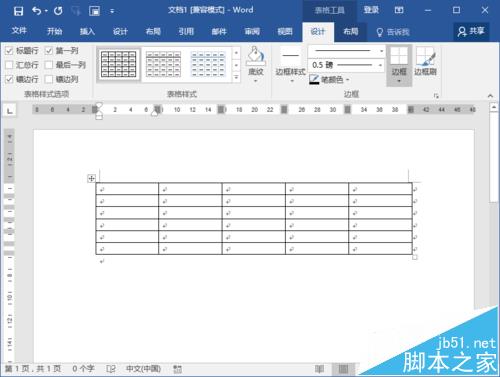
Task: Switch to the 插入 ribbon tab
Action: (x=87, y=32)
